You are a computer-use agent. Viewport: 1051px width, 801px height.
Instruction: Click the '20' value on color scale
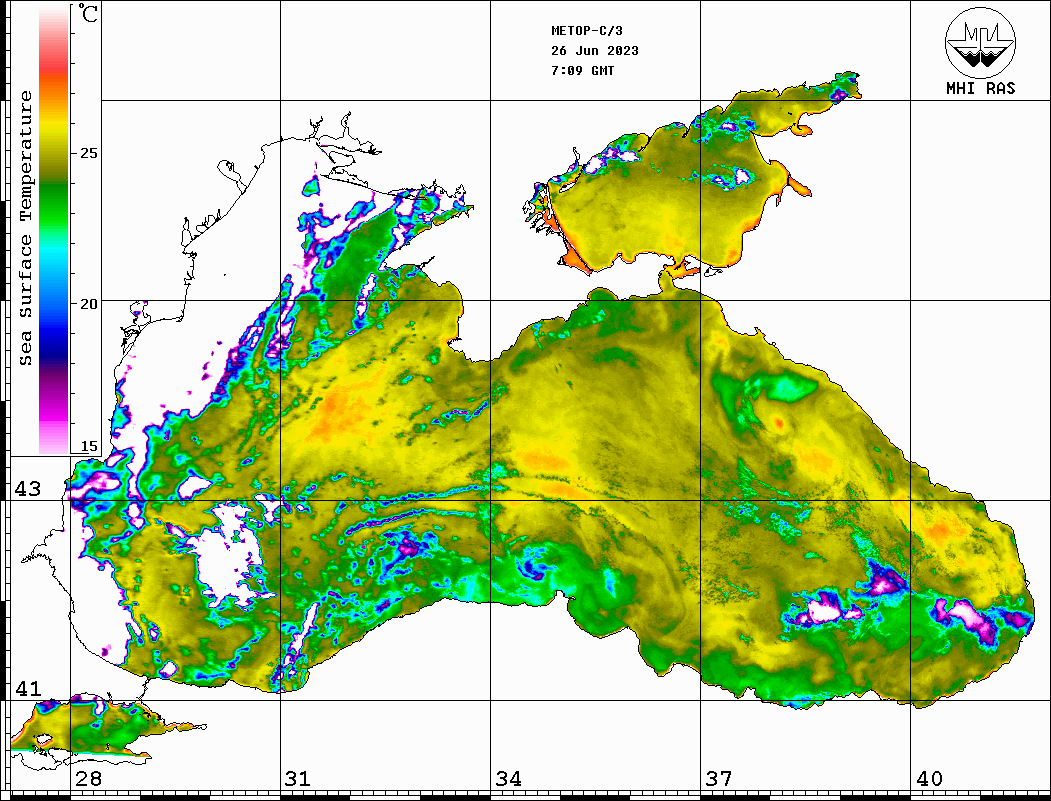(x=88, y=304)
